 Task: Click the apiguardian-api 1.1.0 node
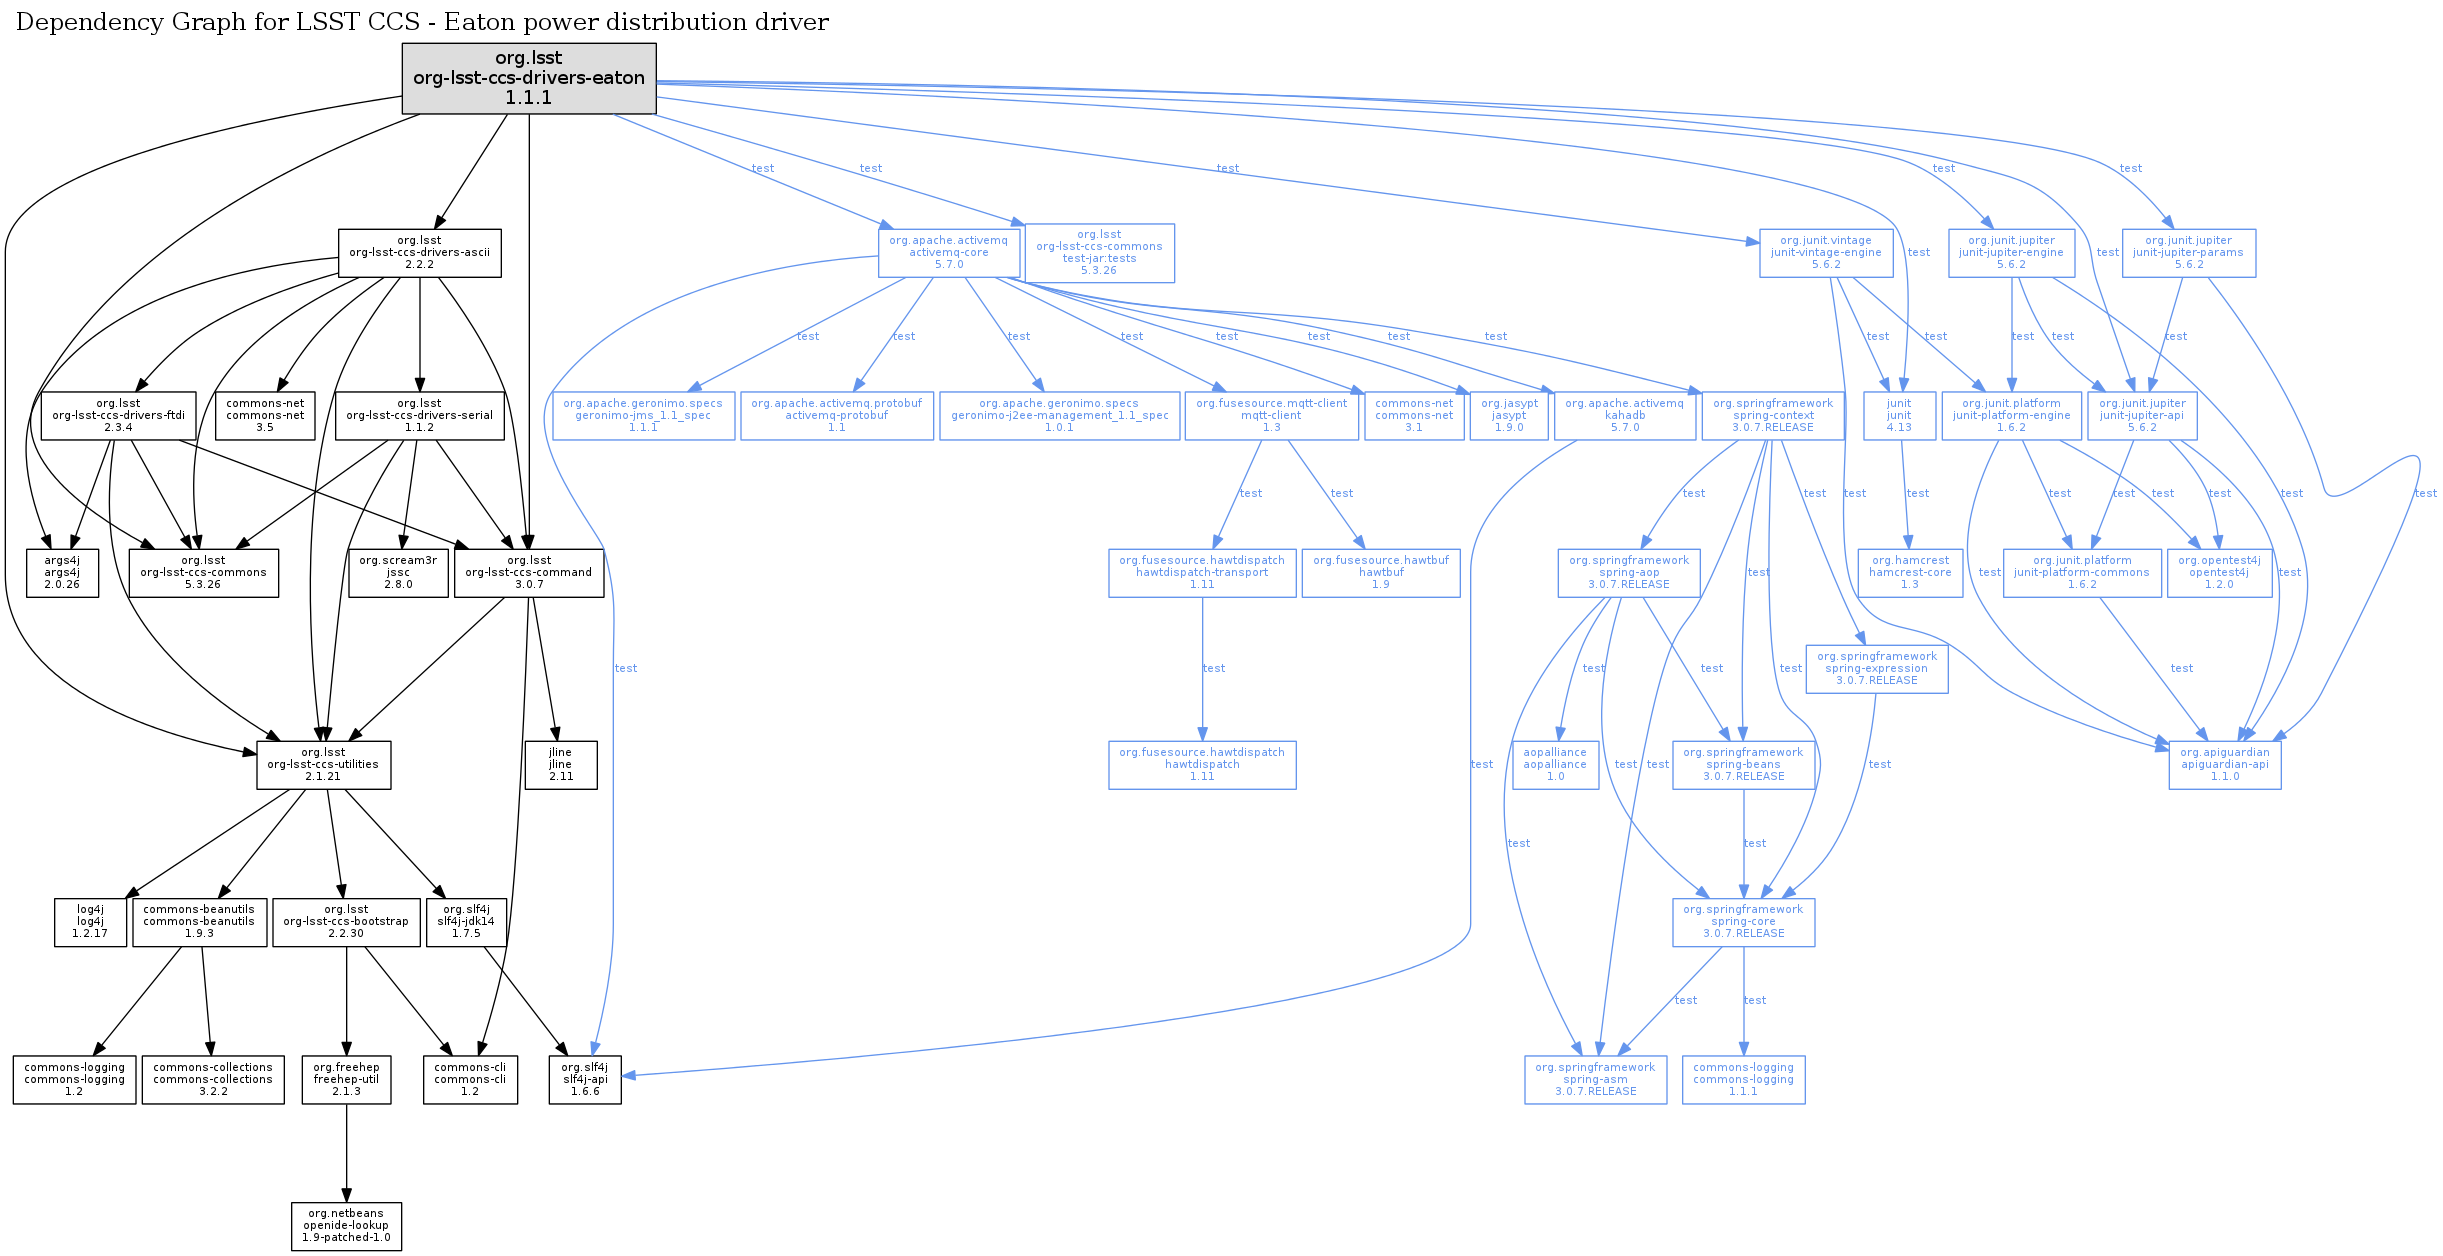tap(2224, 765)
